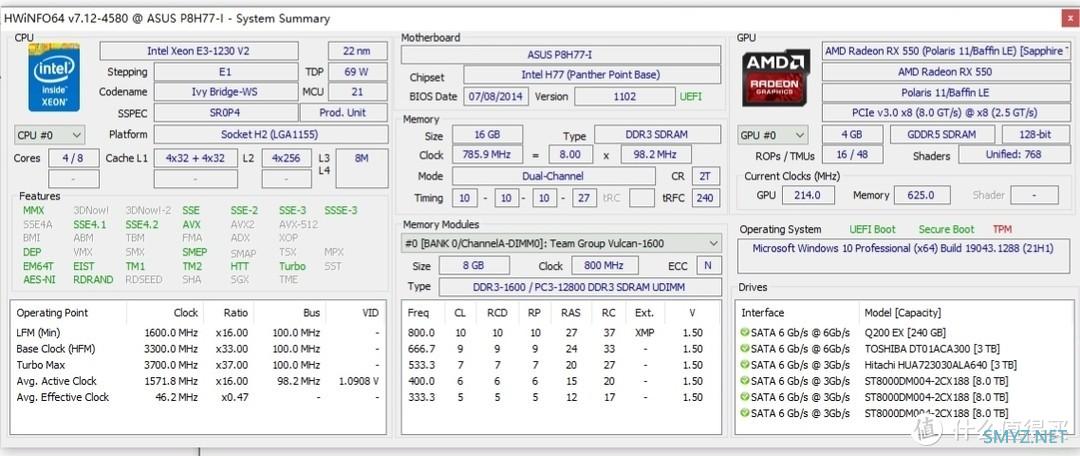This screenshot has height=456, width=1080.
Task: Click the 1.0908 V VID value
Action: (x=359, y=381)
